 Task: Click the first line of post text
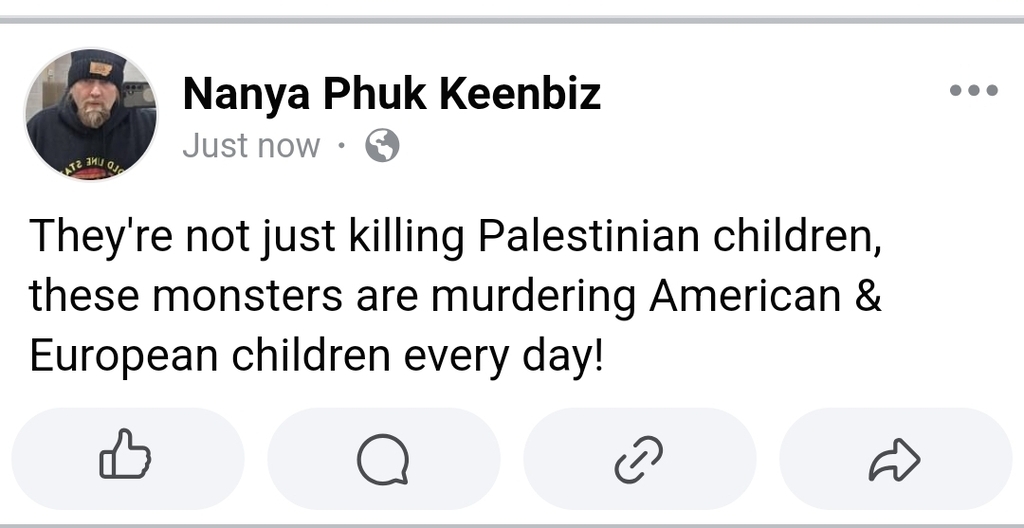point(458,237)
